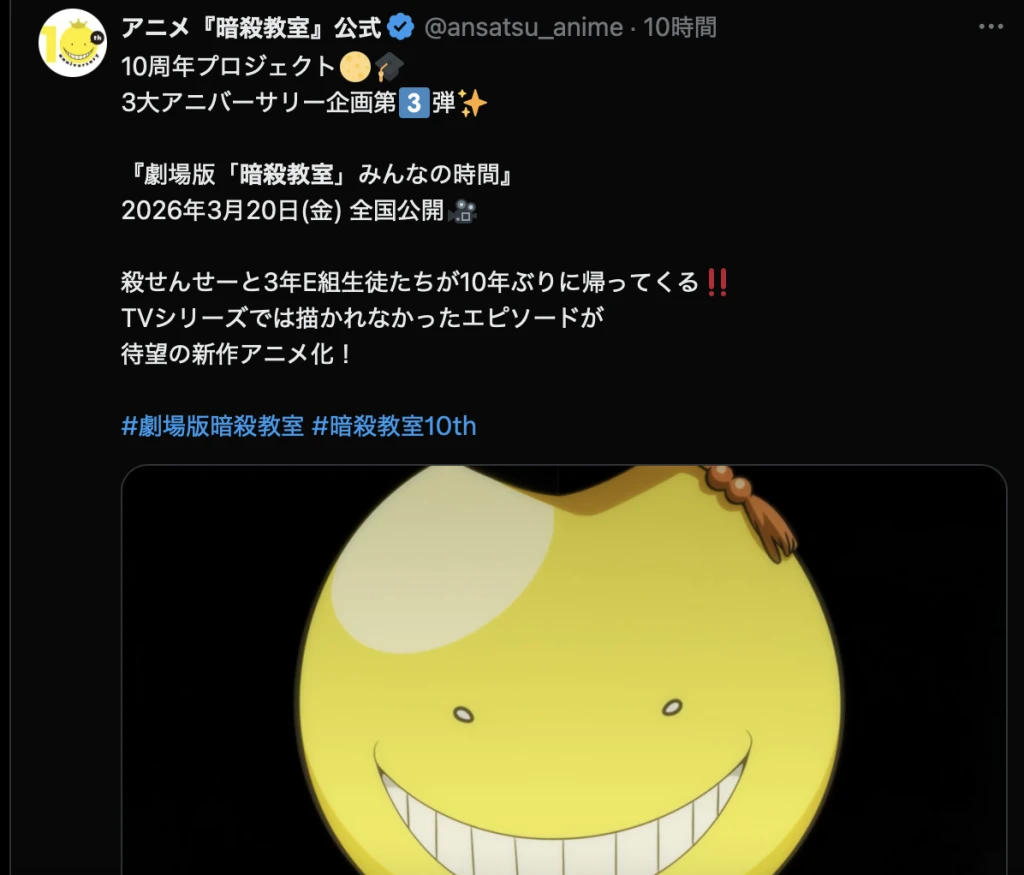Open the #暗殺教室10th hashtag
The width and height of the screenshot is (1024, 875).
click(x=394, y=426)
